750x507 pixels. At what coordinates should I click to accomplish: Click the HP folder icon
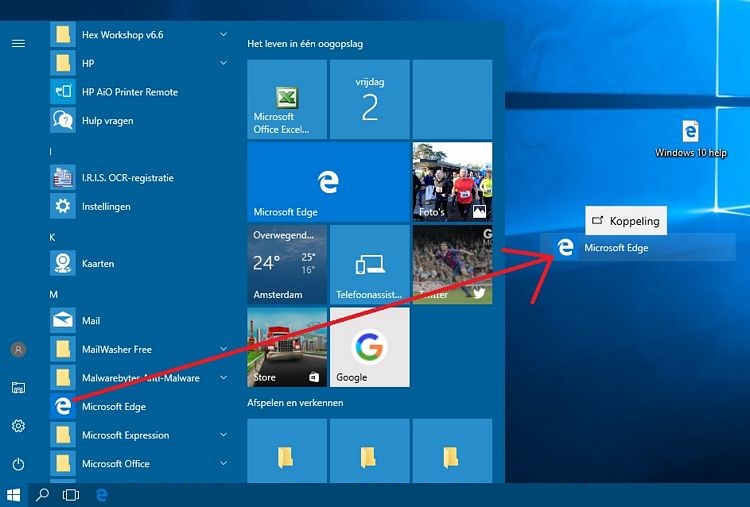pyautogui.click(x=63, y=63)
